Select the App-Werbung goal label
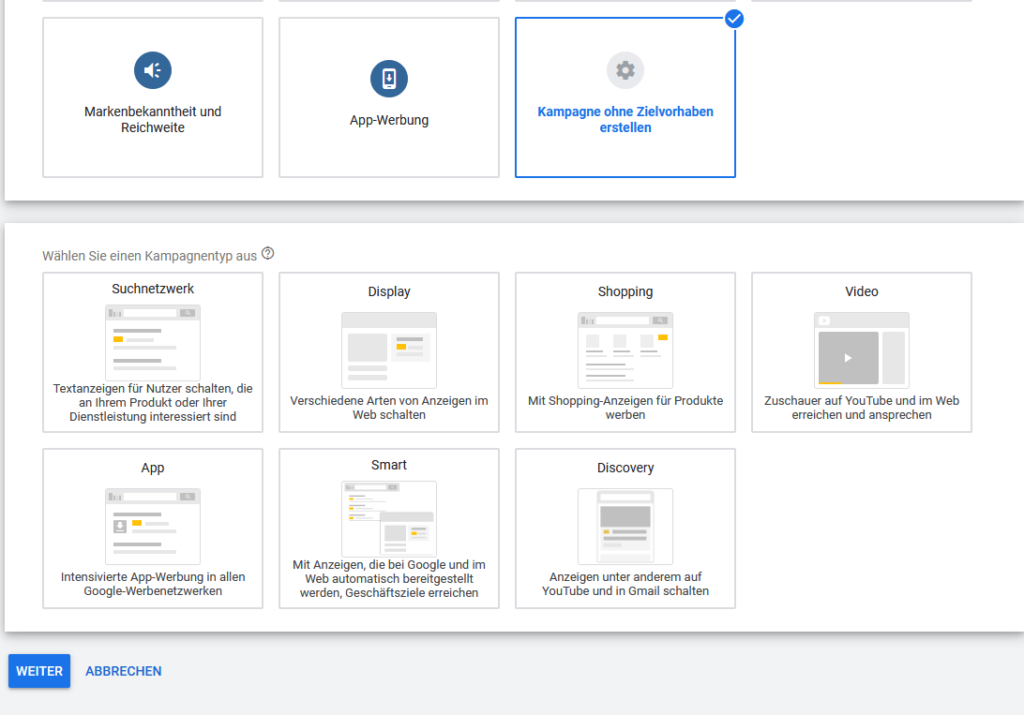Viewport: 1024px width, 715px height. [389, 120]
